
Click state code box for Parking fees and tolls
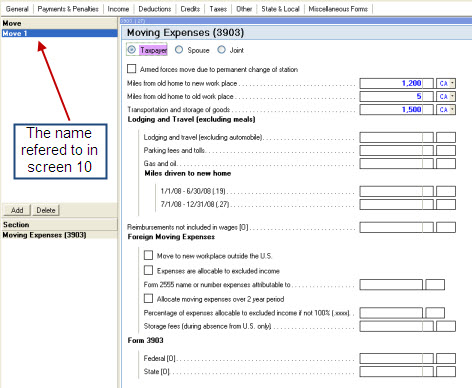(x=446, y=150)
